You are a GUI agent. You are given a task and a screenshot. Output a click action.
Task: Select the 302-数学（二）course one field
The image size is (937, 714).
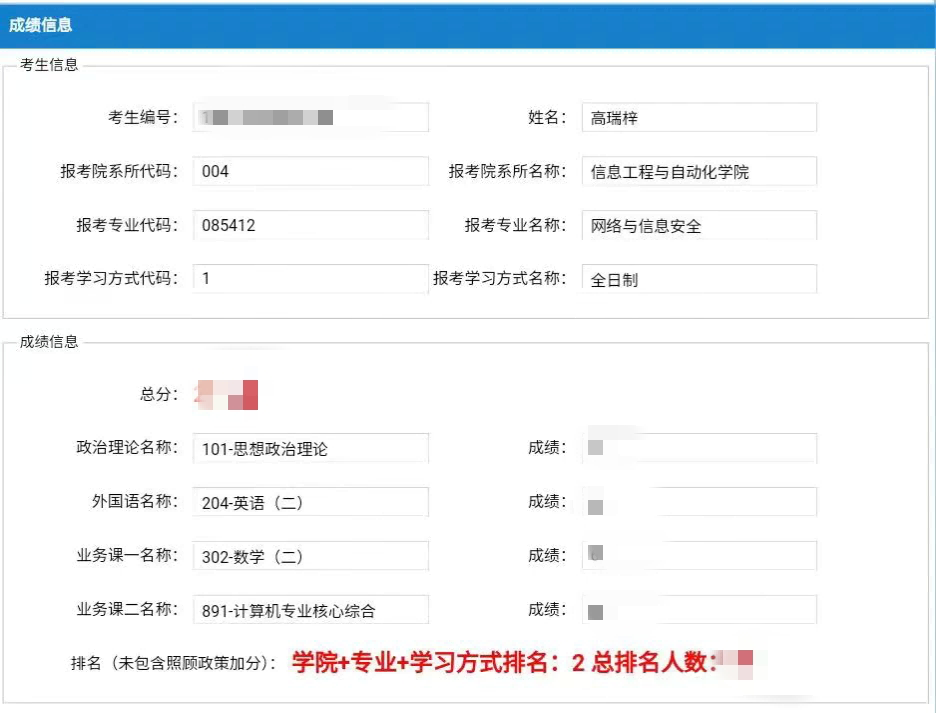point(310,556)
